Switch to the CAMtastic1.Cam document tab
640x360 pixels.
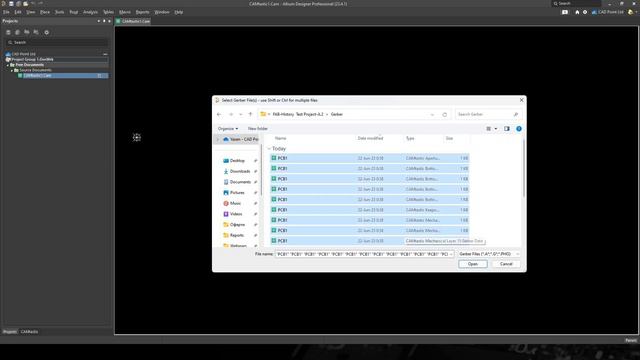133,21
